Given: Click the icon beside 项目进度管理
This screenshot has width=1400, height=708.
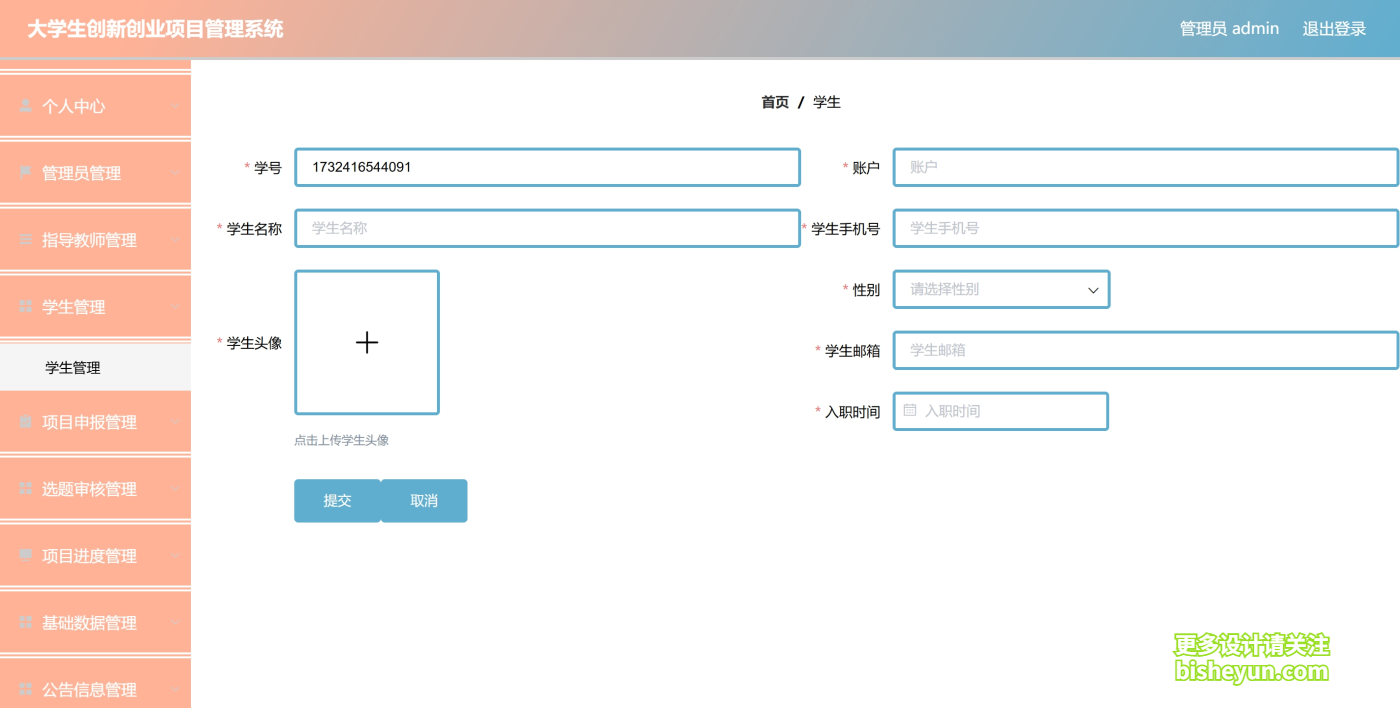Looking at the screenshot, I should pos(26,556).
